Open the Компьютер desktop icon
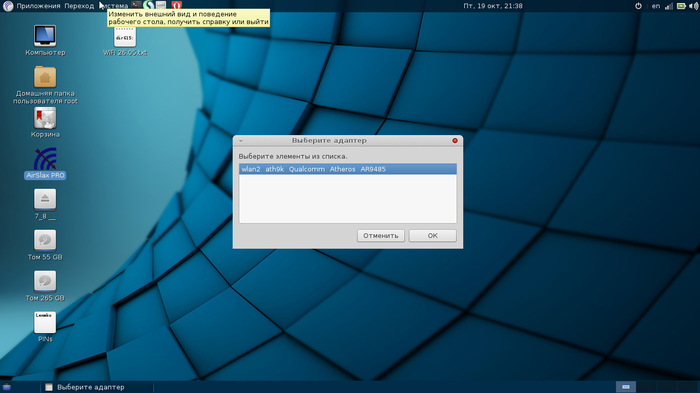Image resolution: width=700 pixels, height=393 pixels. point(45,36)
